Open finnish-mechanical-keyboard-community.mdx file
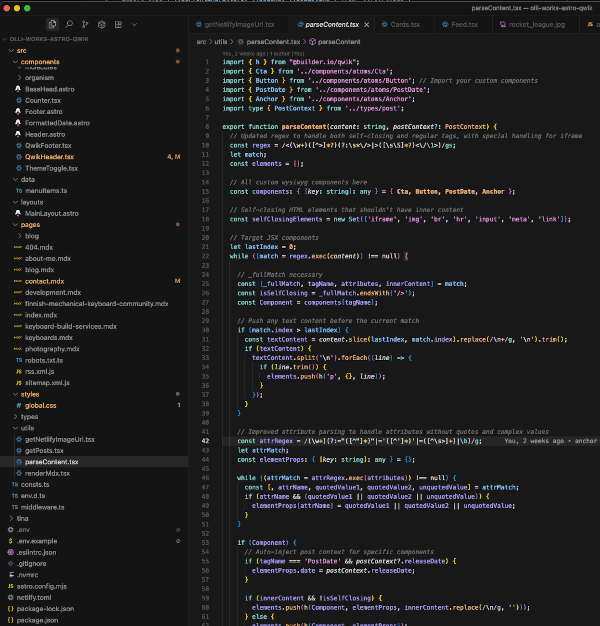This screenshot has width=600, height=626. 96,304
